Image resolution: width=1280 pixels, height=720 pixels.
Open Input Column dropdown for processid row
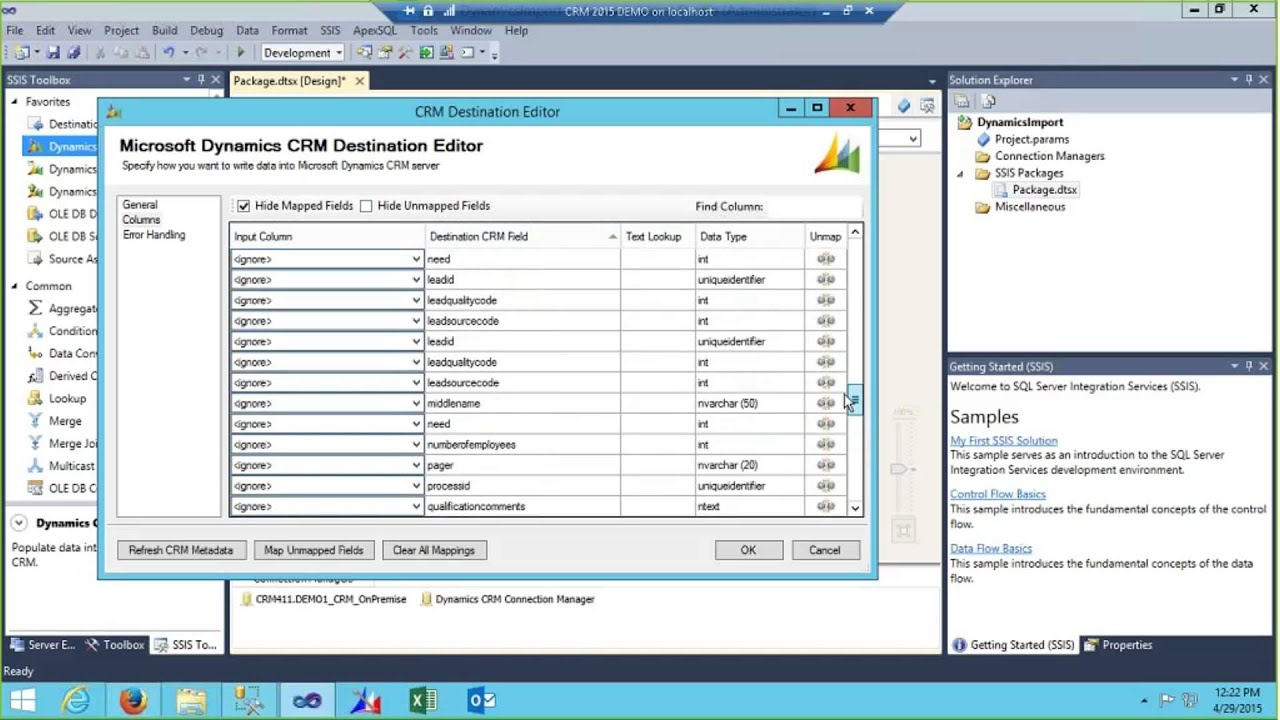(x=416, y=486)
